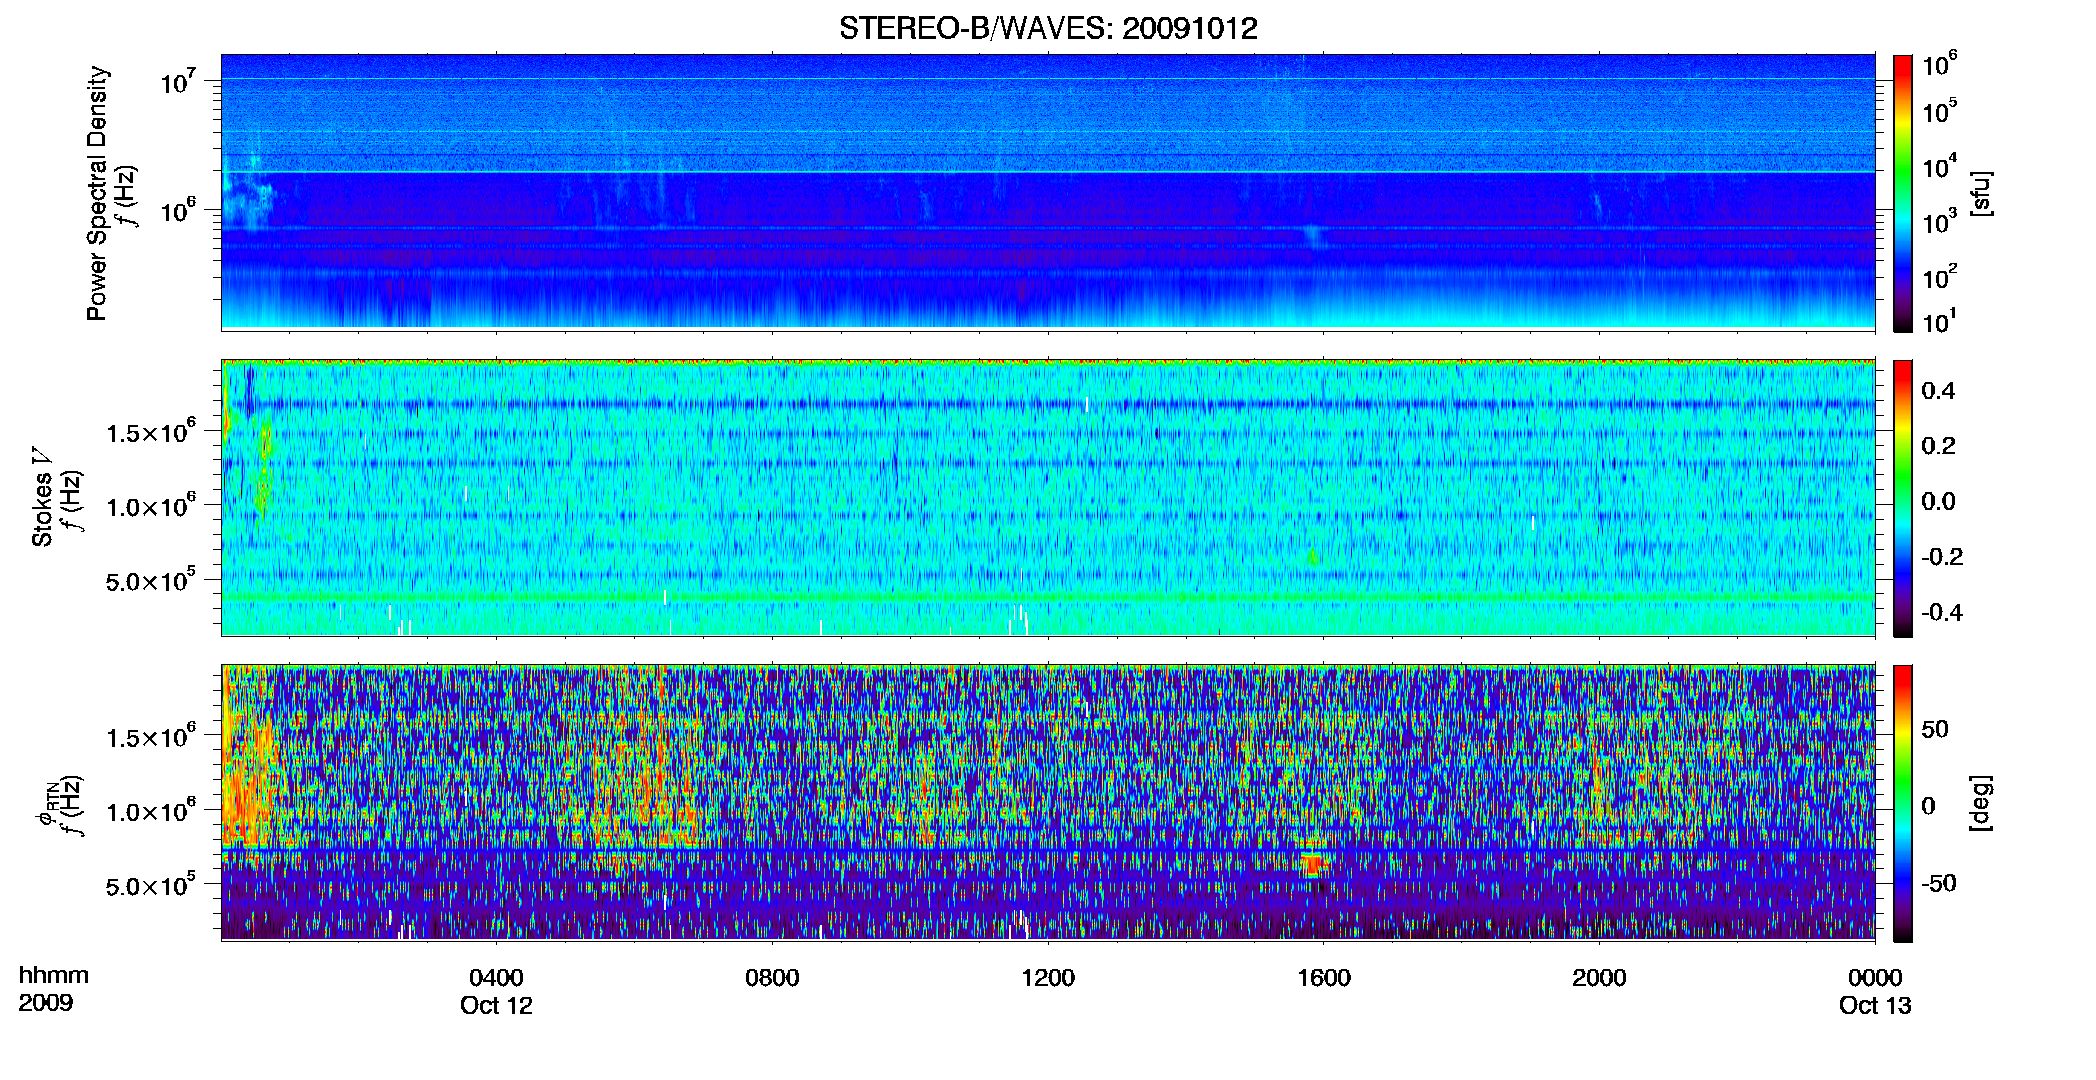The height and width of the screenshot is (1080, 2096).
Task: Click the power spectral density colorbar
Action: click(x=1903, y=193)
